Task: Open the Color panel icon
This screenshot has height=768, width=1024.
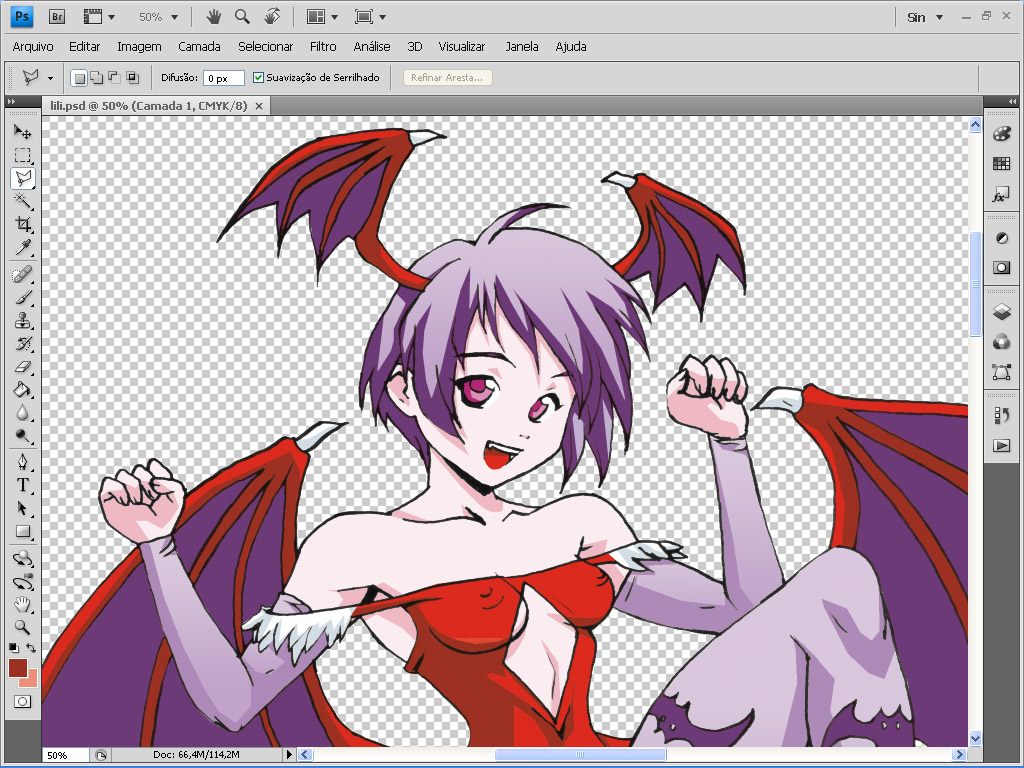Action: pyautogui.click(x=1001, y=134)
